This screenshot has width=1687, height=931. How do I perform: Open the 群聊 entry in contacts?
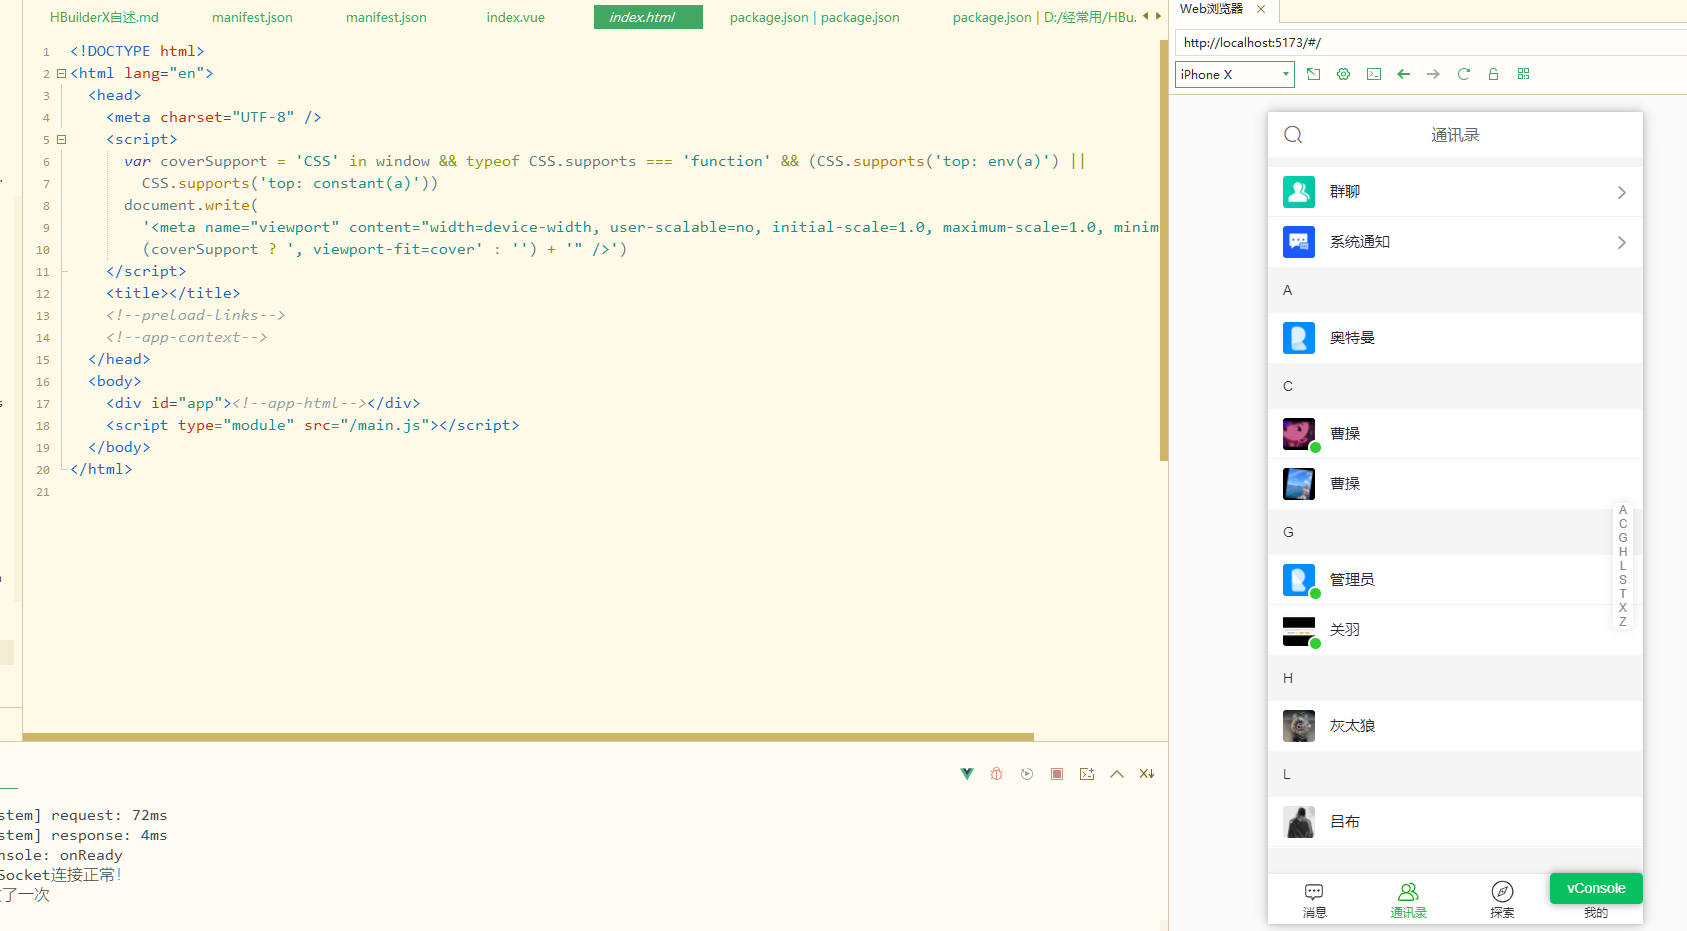click(x=1455, y=192)
